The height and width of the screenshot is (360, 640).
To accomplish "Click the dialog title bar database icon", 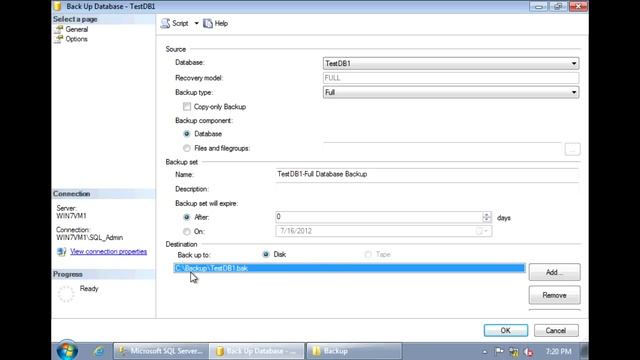I will pyautogui.click(x=58, y=6).
